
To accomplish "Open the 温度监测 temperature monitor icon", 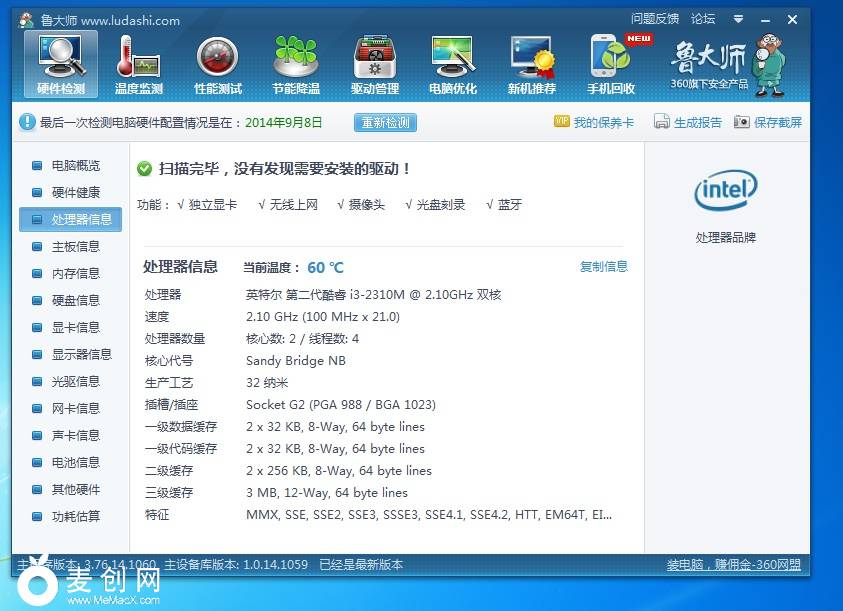I will 138,62.
